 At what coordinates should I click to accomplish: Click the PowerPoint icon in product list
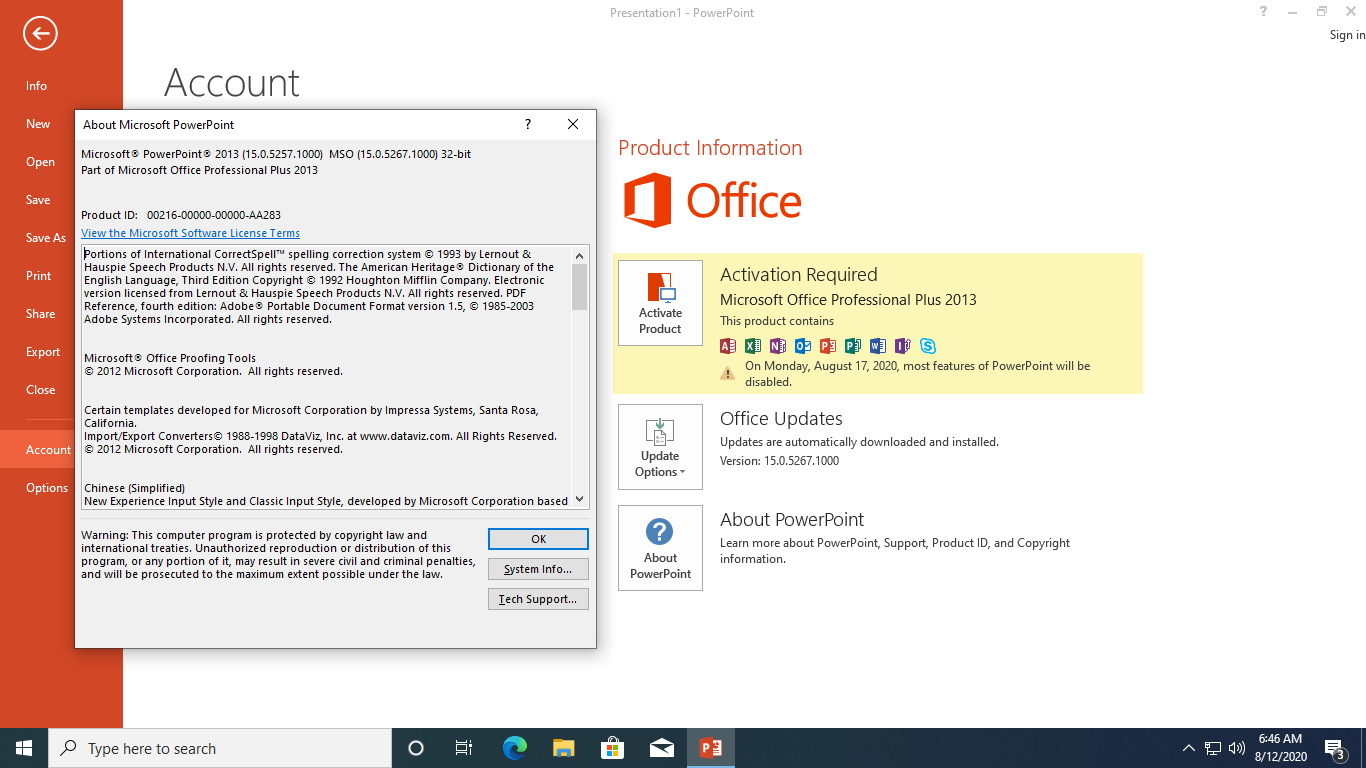click(x=828, y=346)
